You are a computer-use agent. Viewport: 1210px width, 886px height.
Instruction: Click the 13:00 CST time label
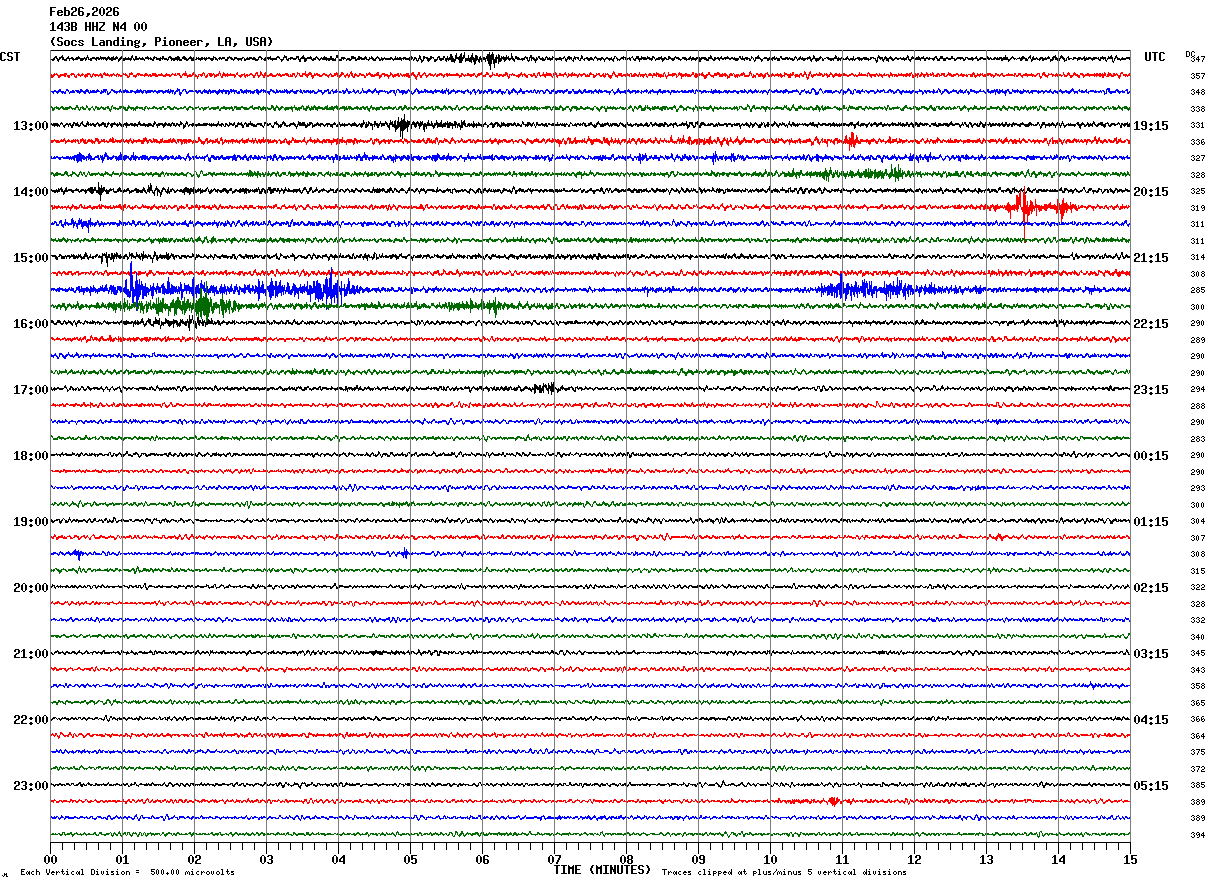click(x=30, y=126)
